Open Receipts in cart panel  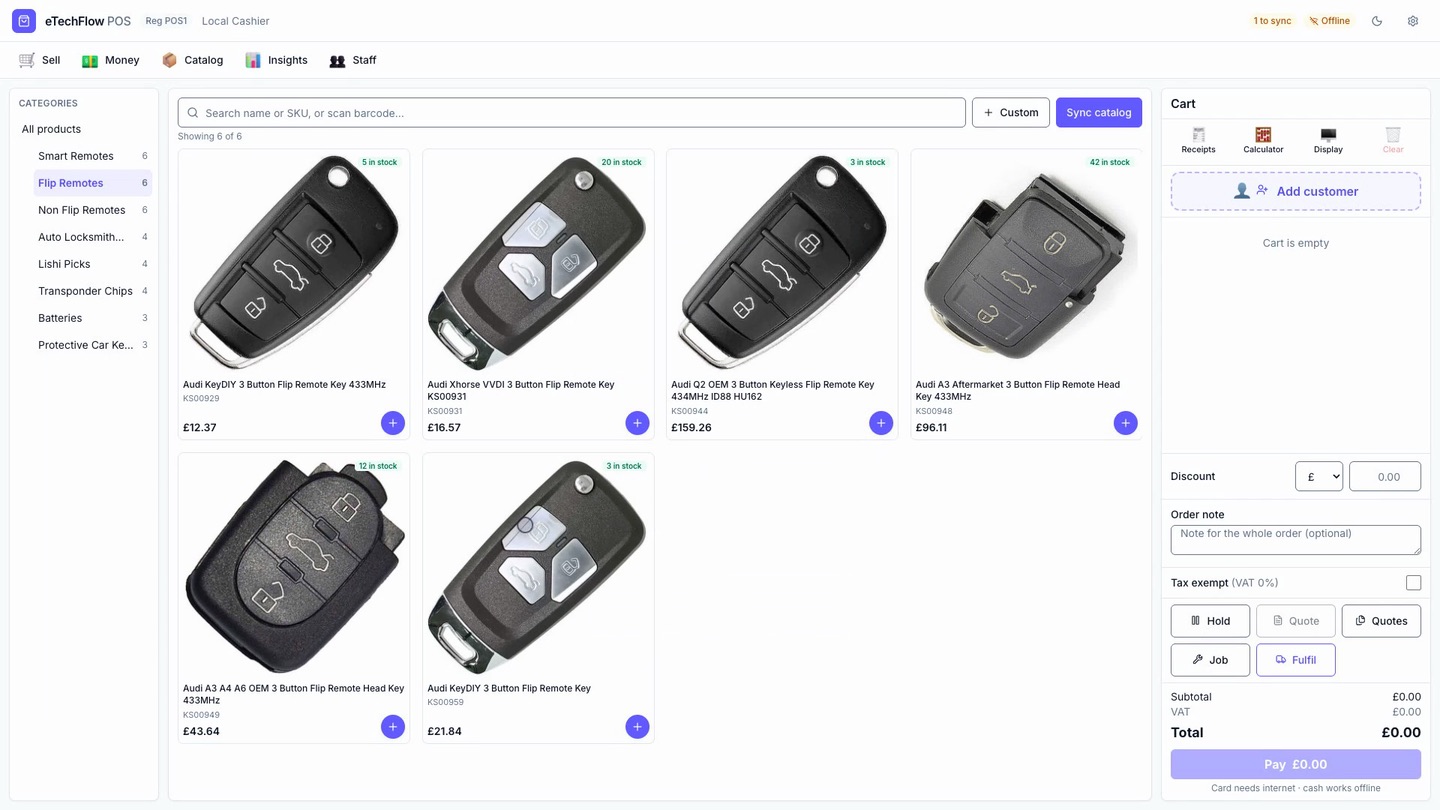tap(1198, 140)
